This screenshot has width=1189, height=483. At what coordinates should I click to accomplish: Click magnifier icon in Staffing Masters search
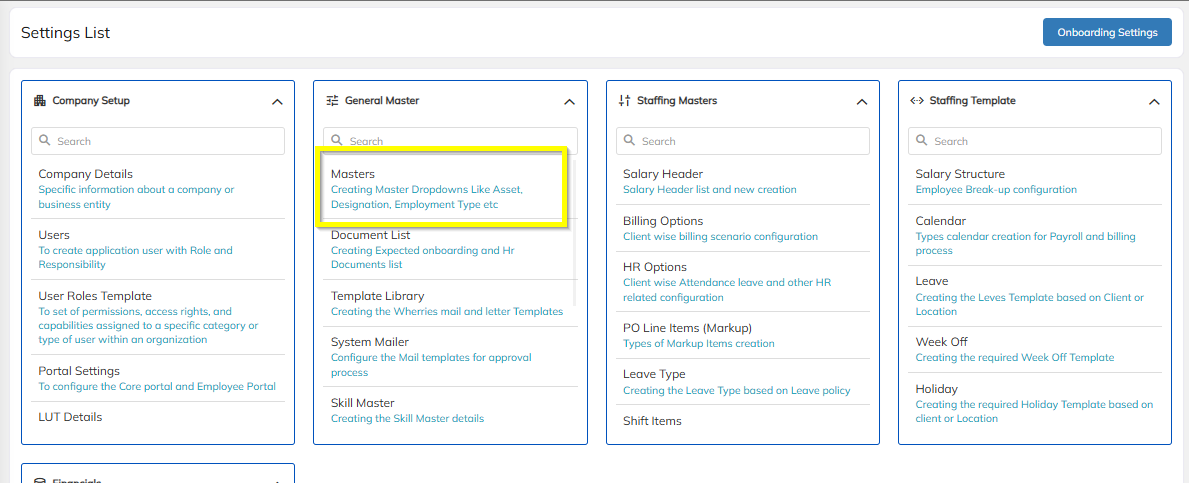[x=629, y=141]
